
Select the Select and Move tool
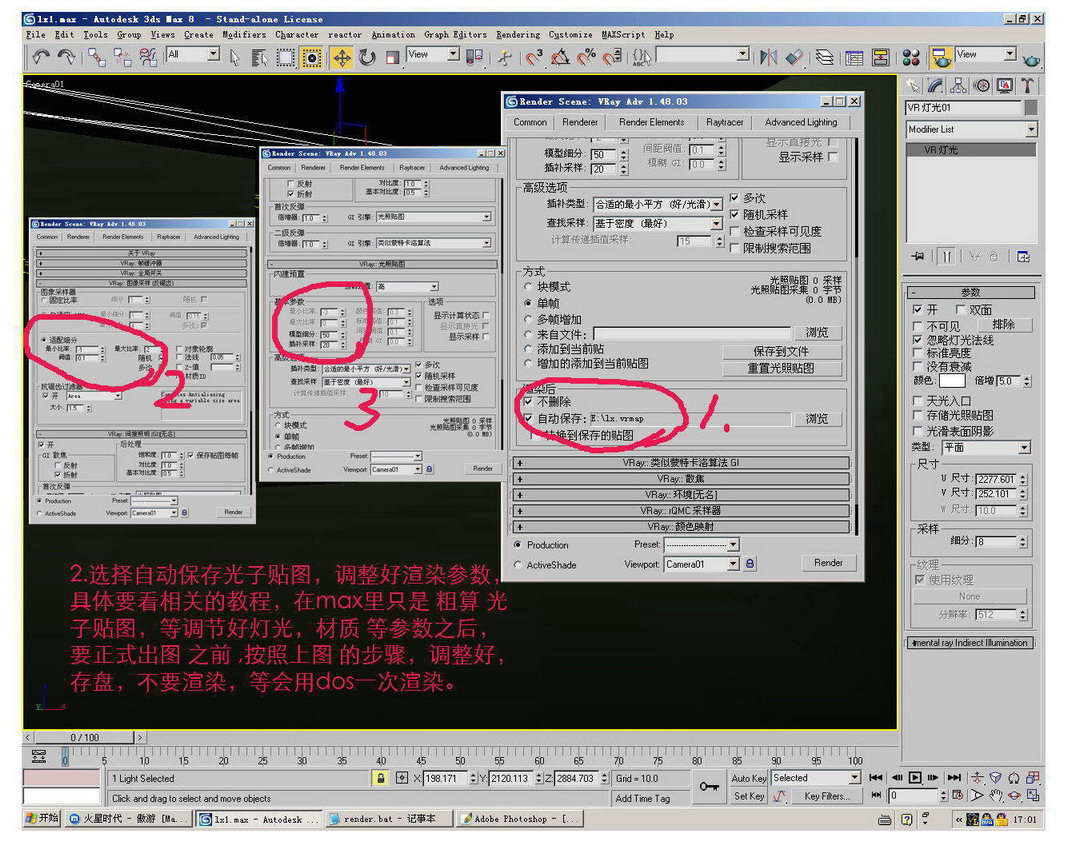tap(342, 57)
